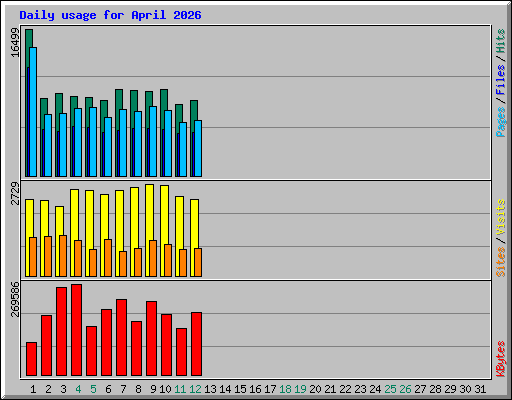
Task: Click the 16499 hits axis value
Action: click(x=15, y=42)
